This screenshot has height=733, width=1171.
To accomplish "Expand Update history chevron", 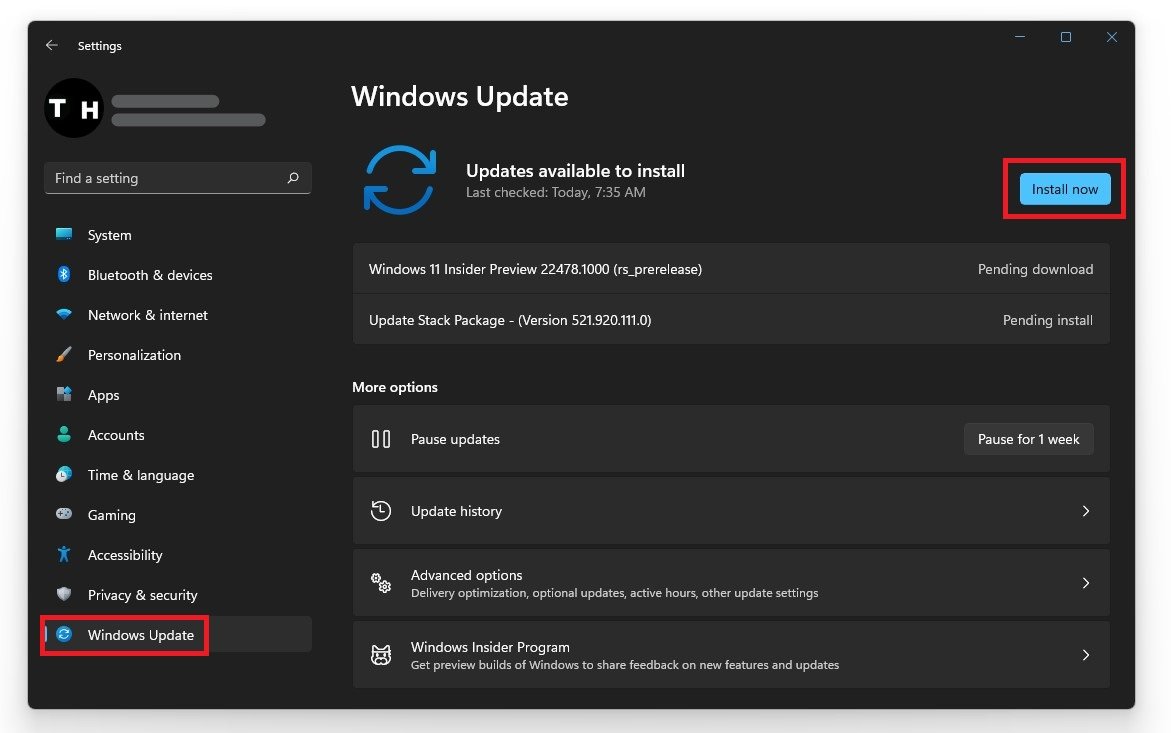I will point(1086,511).
